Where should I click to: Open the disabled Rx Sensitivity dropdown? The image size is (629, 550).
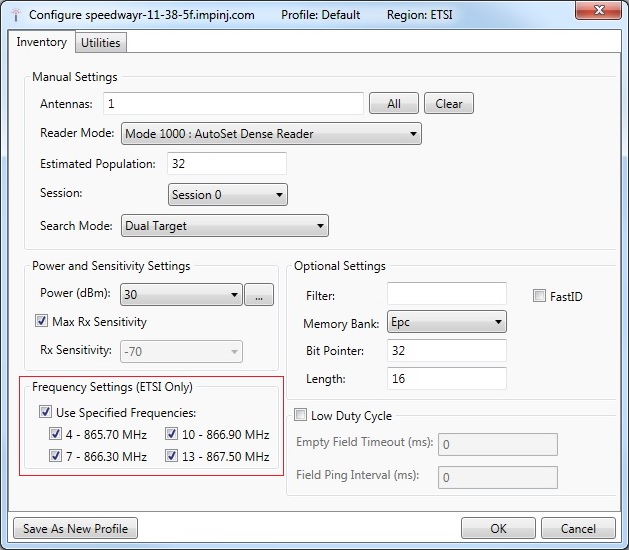coord(181,351)
